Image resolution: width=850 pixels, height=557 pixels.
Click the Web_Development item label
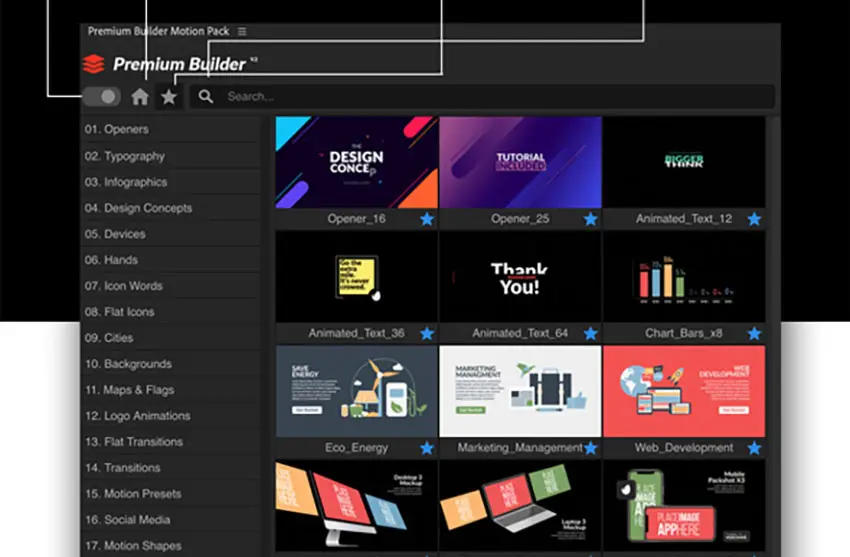click(684, 448)
